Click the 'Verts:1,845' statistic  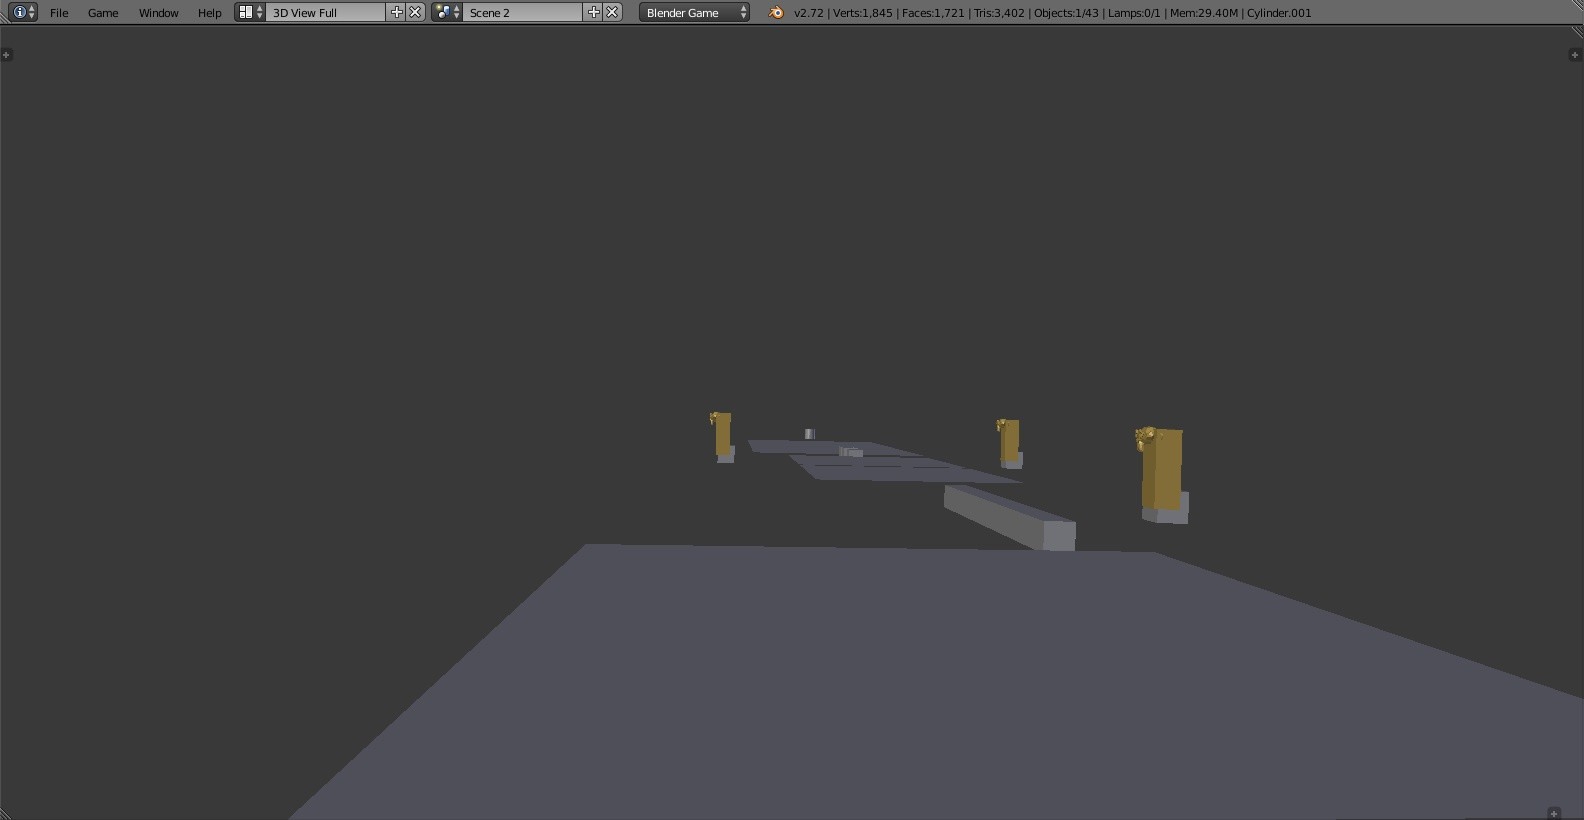coord(863,13)
